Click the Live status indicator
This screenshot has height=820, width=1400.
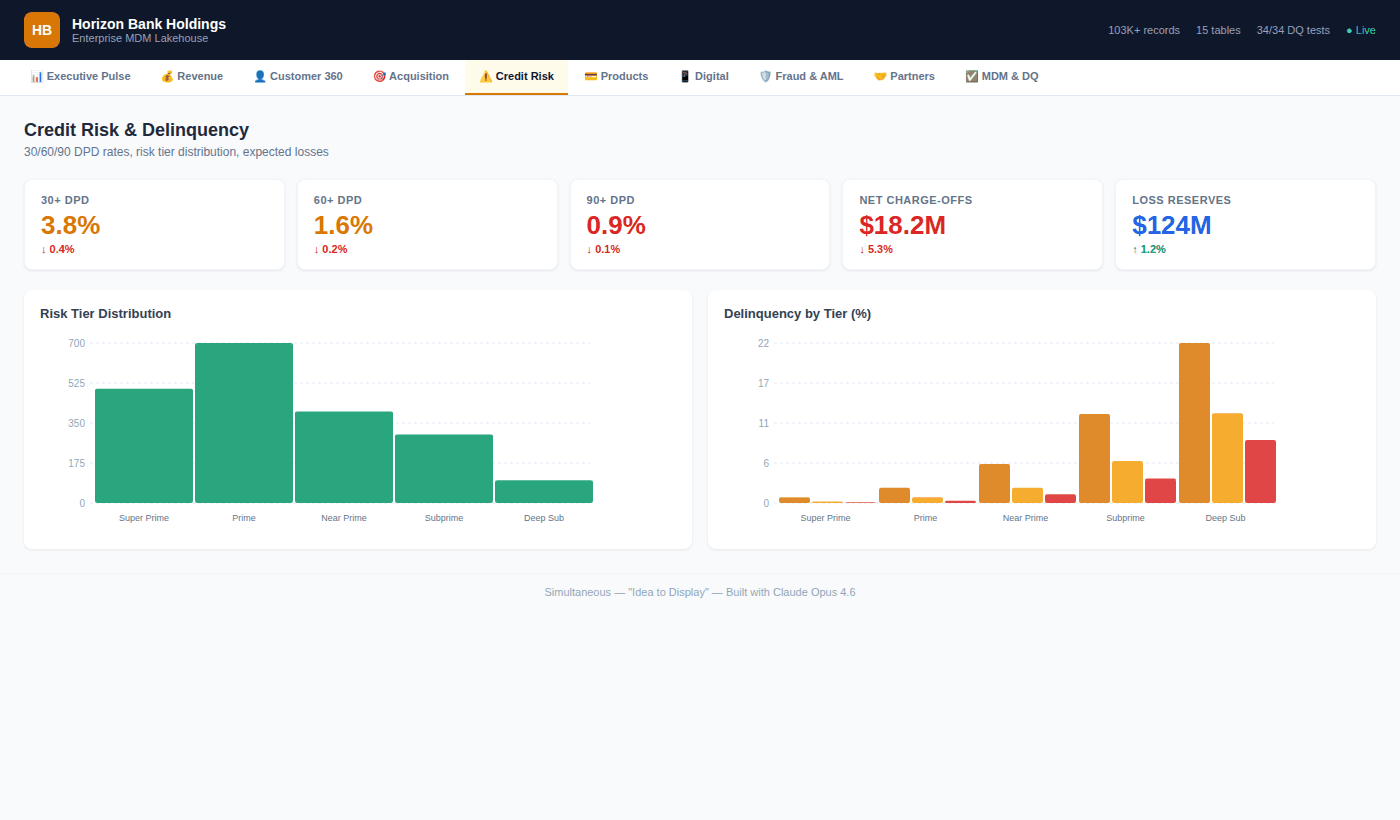(x=1360, y=30)
